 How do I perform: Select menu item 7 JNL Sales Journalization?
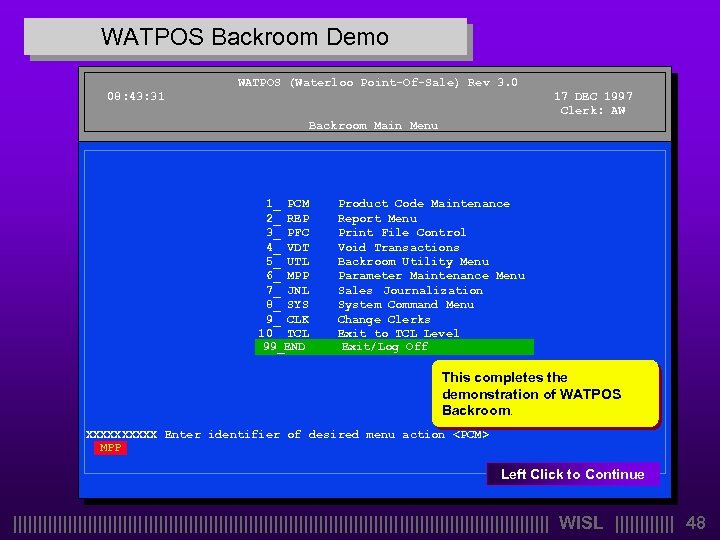click(374, 291)
